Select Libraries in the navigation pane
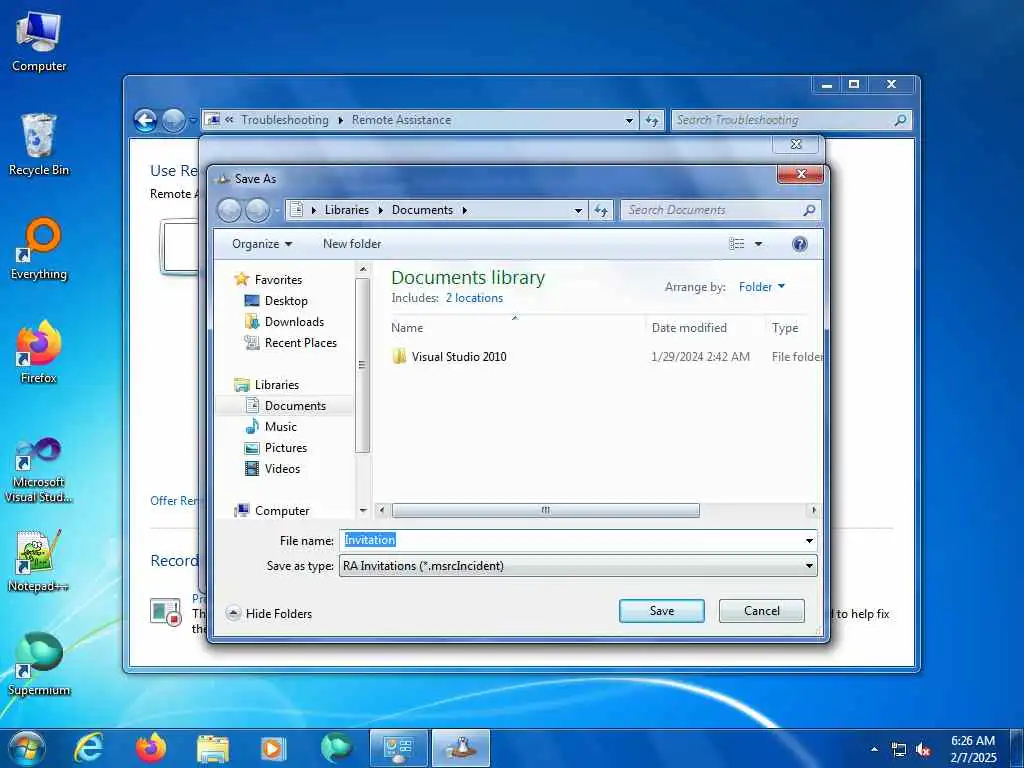1024x768 pixels. (277, 385)
